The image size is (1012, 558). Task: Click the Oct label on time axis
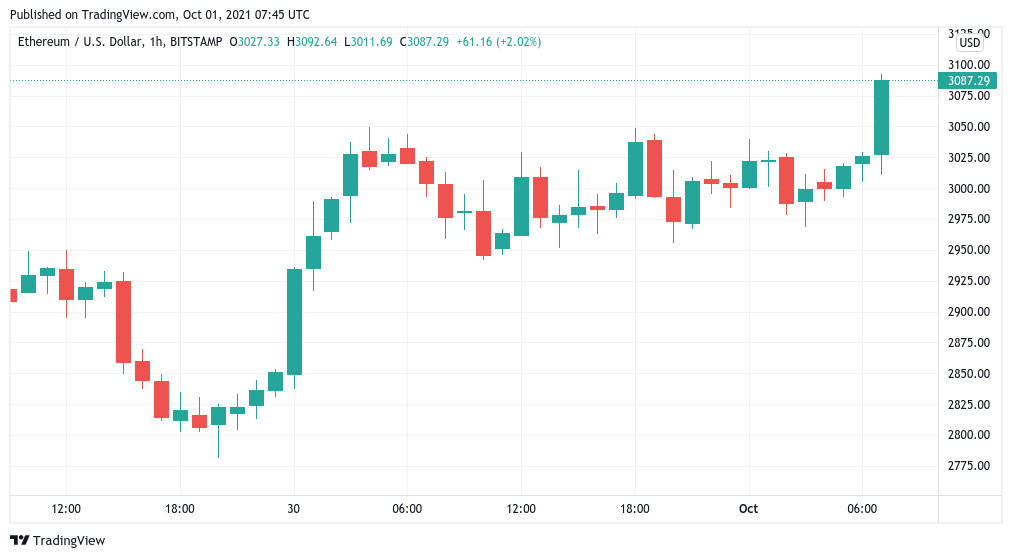pyautogui.click(x=748, y=509)
